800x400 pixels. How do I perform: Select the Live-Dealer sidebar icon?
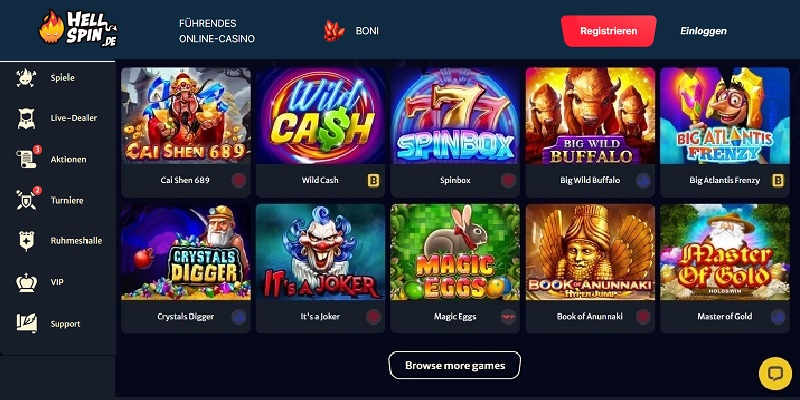27,118
